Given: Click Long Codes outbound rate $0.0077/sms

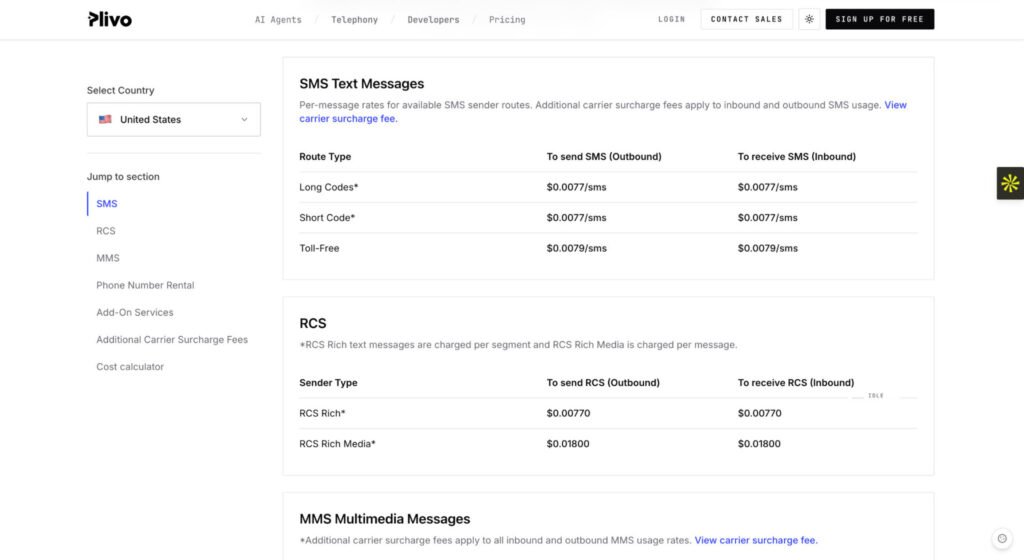Looking at the screenshot, I should (x=577, y=187).
